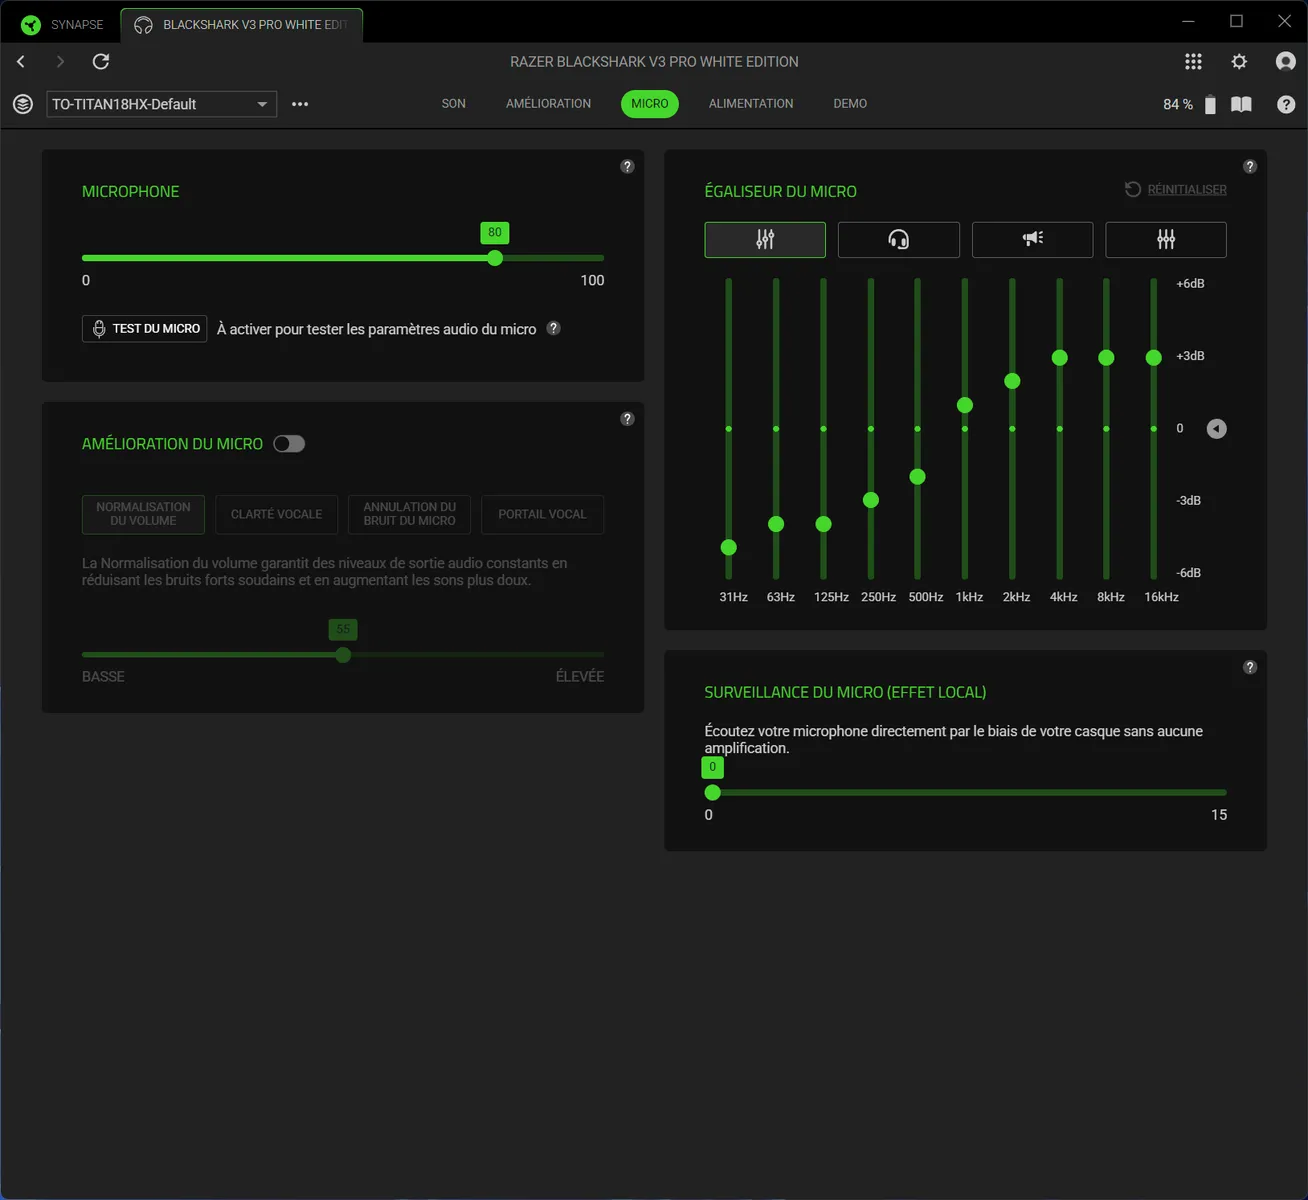Select the first sliders equalizer preset

[765, 240]
